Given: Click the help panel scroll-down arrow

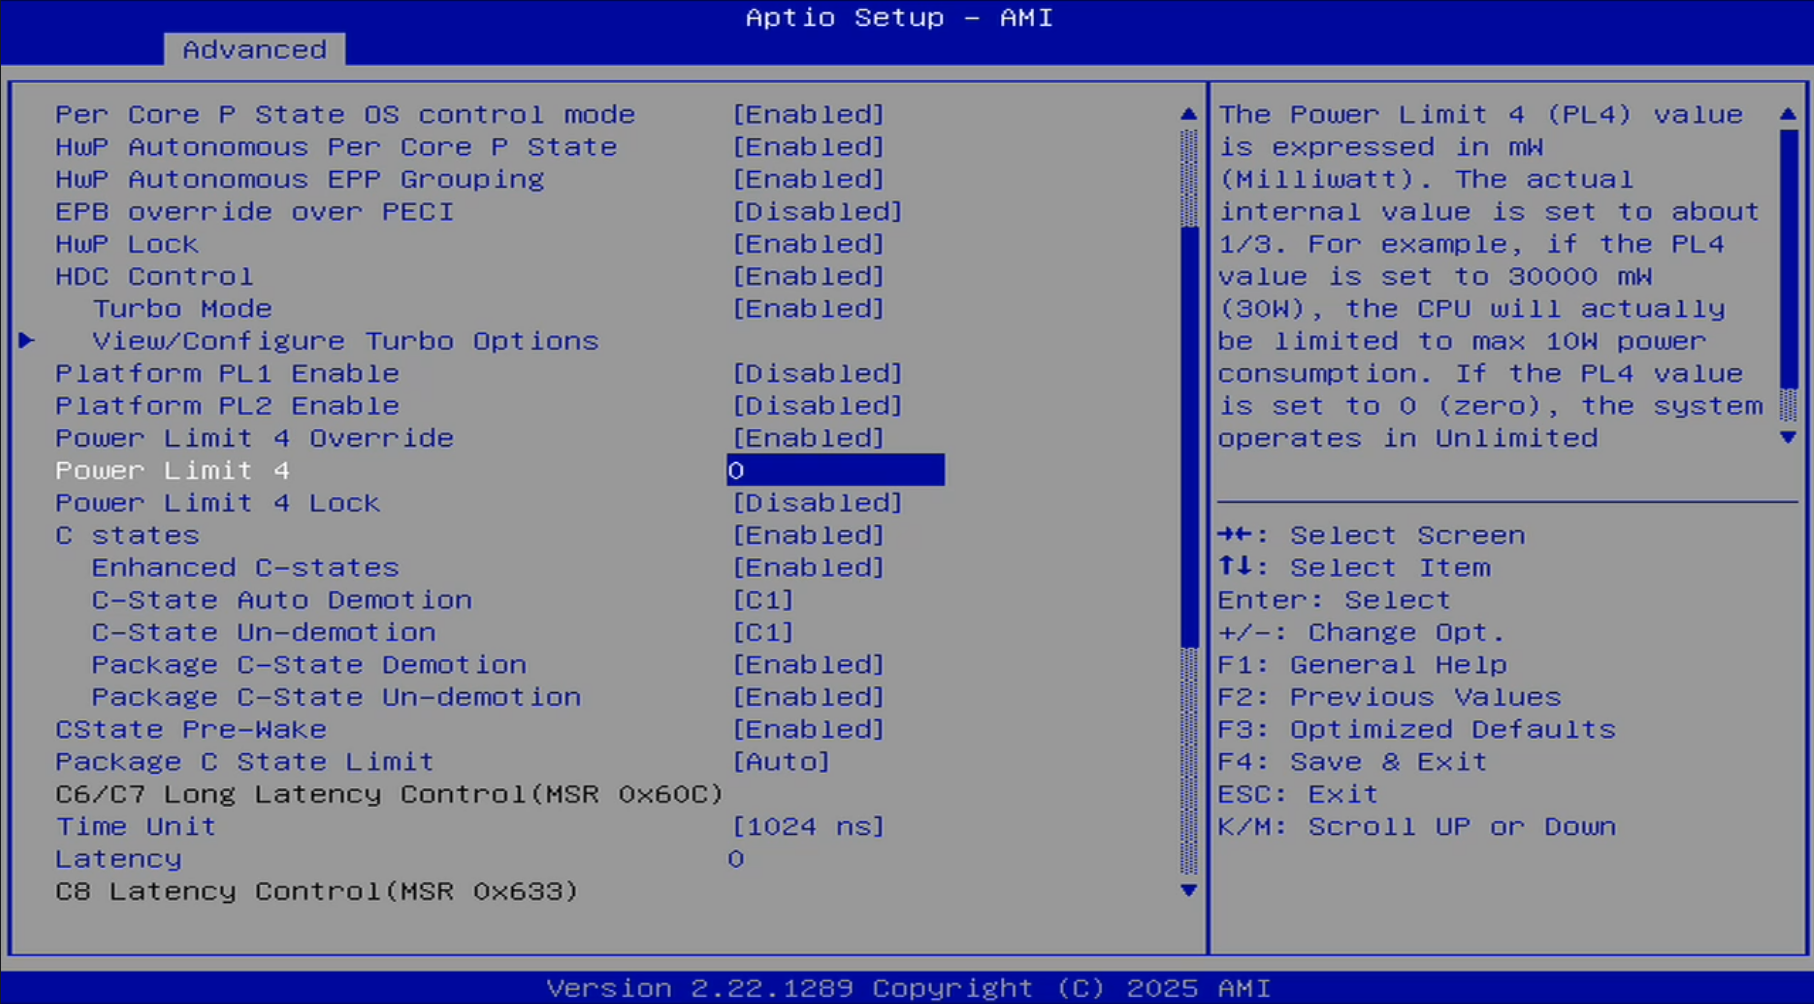Looking at the screenshot, I should (x=1788, y=438).
